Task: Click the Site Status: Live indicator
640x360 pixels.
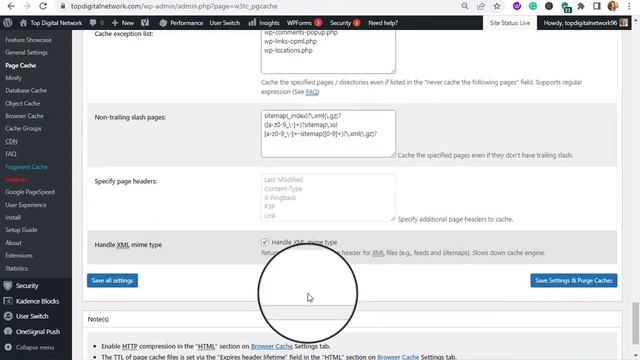Action: [x=510, y=23]
